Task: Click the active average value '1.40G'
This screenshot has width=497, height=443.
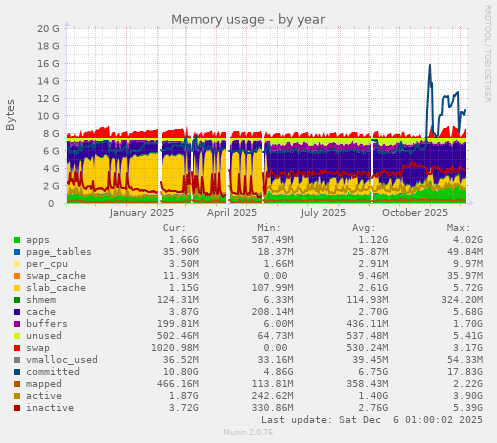Action: (x=373, y=396)
